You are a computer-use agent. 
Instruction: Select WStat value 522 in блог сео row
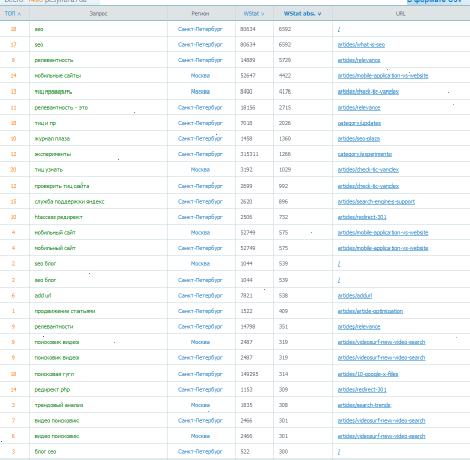pyautogui.click(x=245, y=452)
